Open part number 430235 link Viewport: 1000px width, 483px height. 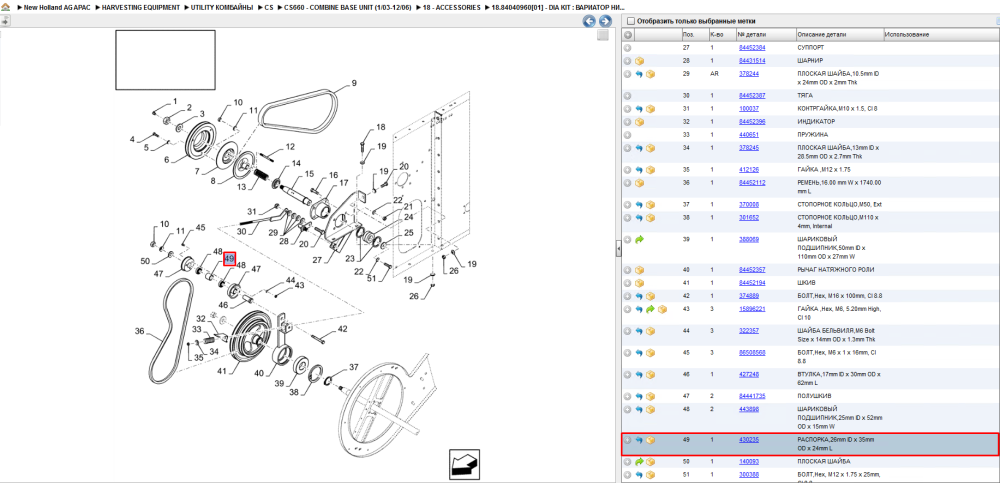[x=749, y=440]
